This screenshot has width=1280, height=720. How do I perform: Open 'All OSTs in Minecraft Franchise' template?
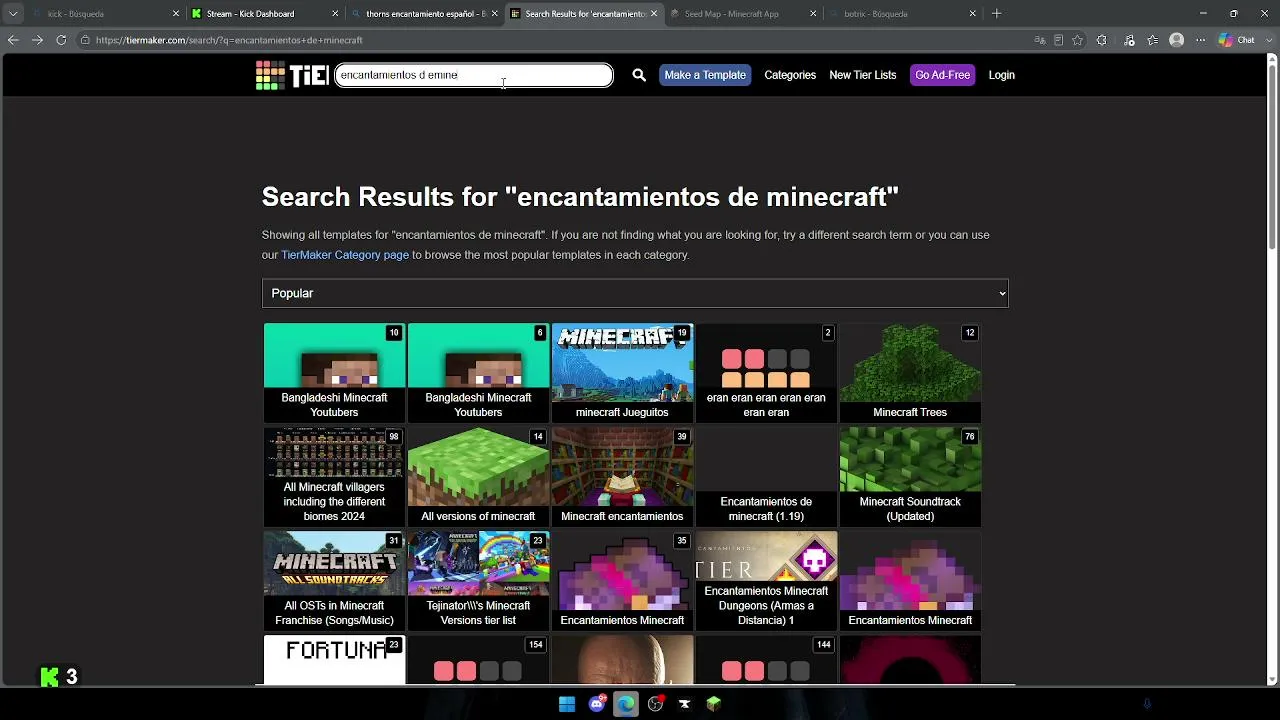coord(334,581)
